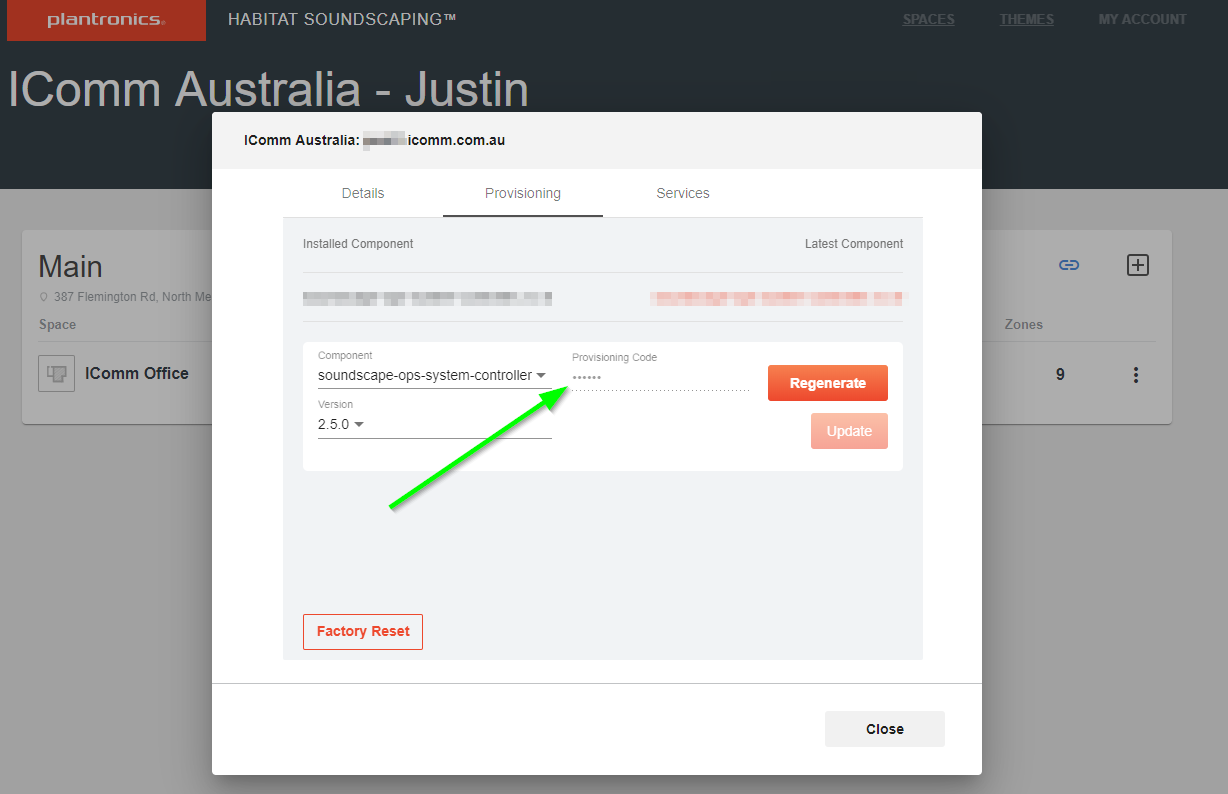Click the Provisioning Code field
This screenshot has height=794, width=1228.
coord(660,377)
